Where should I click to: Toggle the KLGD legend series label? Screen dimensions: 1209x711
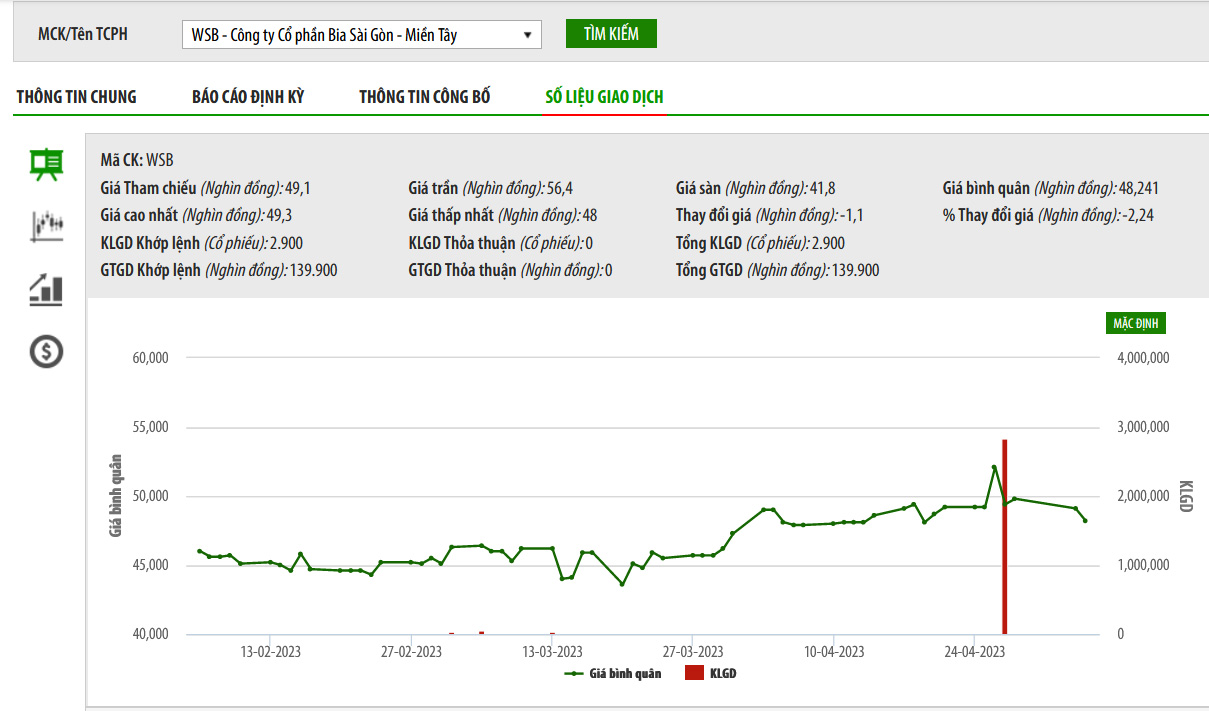click(x=723, y=674)
